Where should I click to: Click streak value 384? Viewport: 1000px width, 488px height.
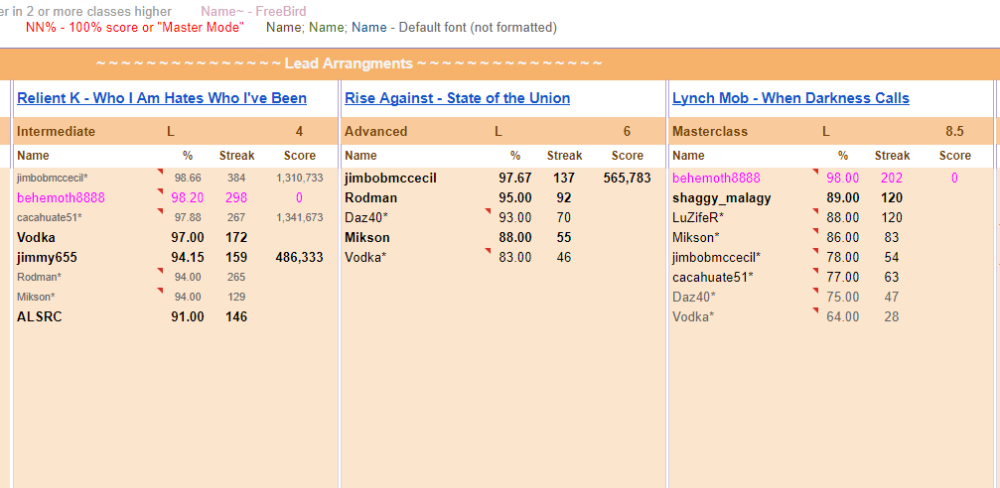pos(237,178)
